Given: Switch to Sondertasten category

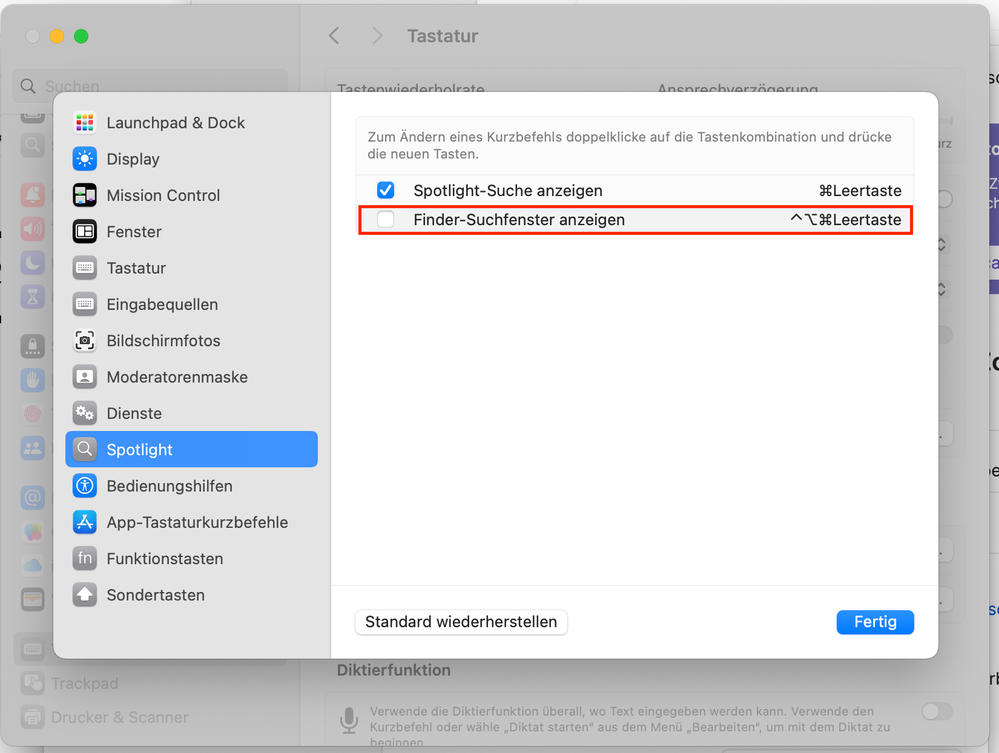Looking at the screenshot, I should click(155, 595).
